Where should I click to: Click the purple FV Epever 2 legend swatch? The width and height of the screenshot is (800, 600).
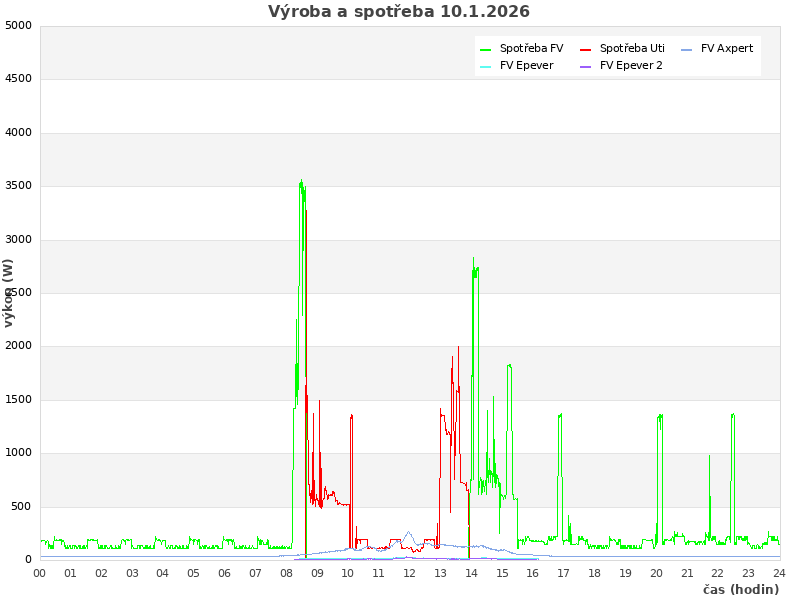pyautogui.click(x=586, y=66)
